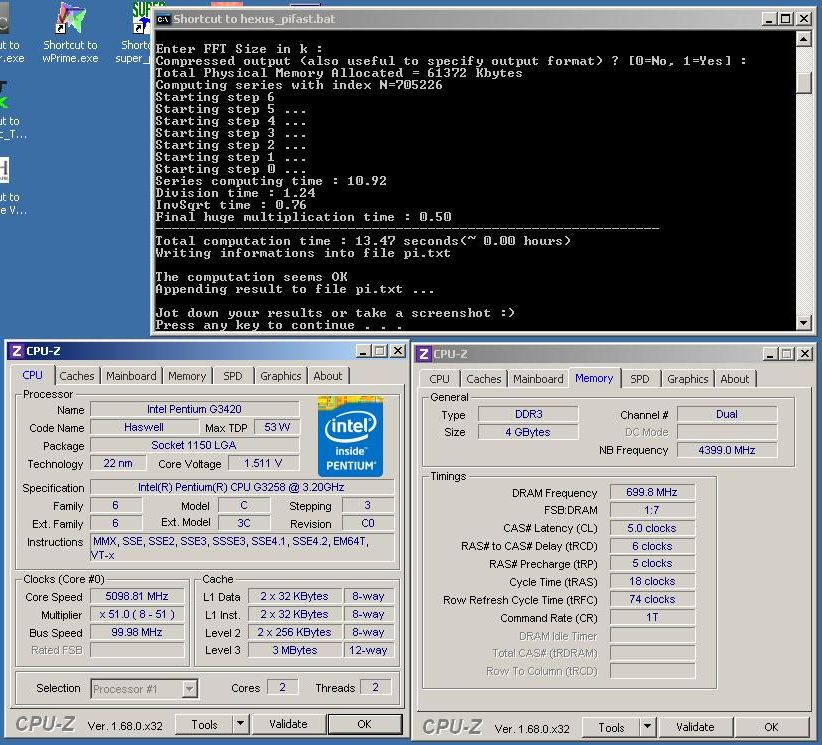Switch to CPU tab in right CPU-Z
The height and width of the screenshot is (745, 822).
[x=439, y=379]
